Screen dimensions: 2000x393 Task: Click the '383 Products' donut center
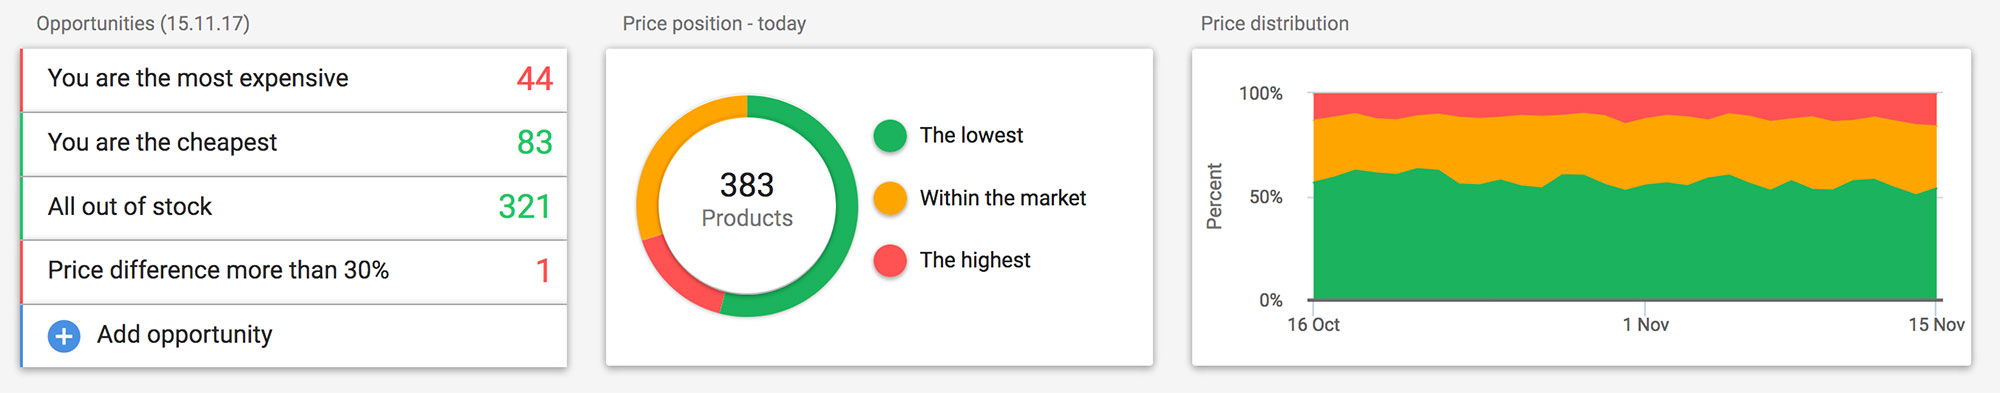coord(747,200)
